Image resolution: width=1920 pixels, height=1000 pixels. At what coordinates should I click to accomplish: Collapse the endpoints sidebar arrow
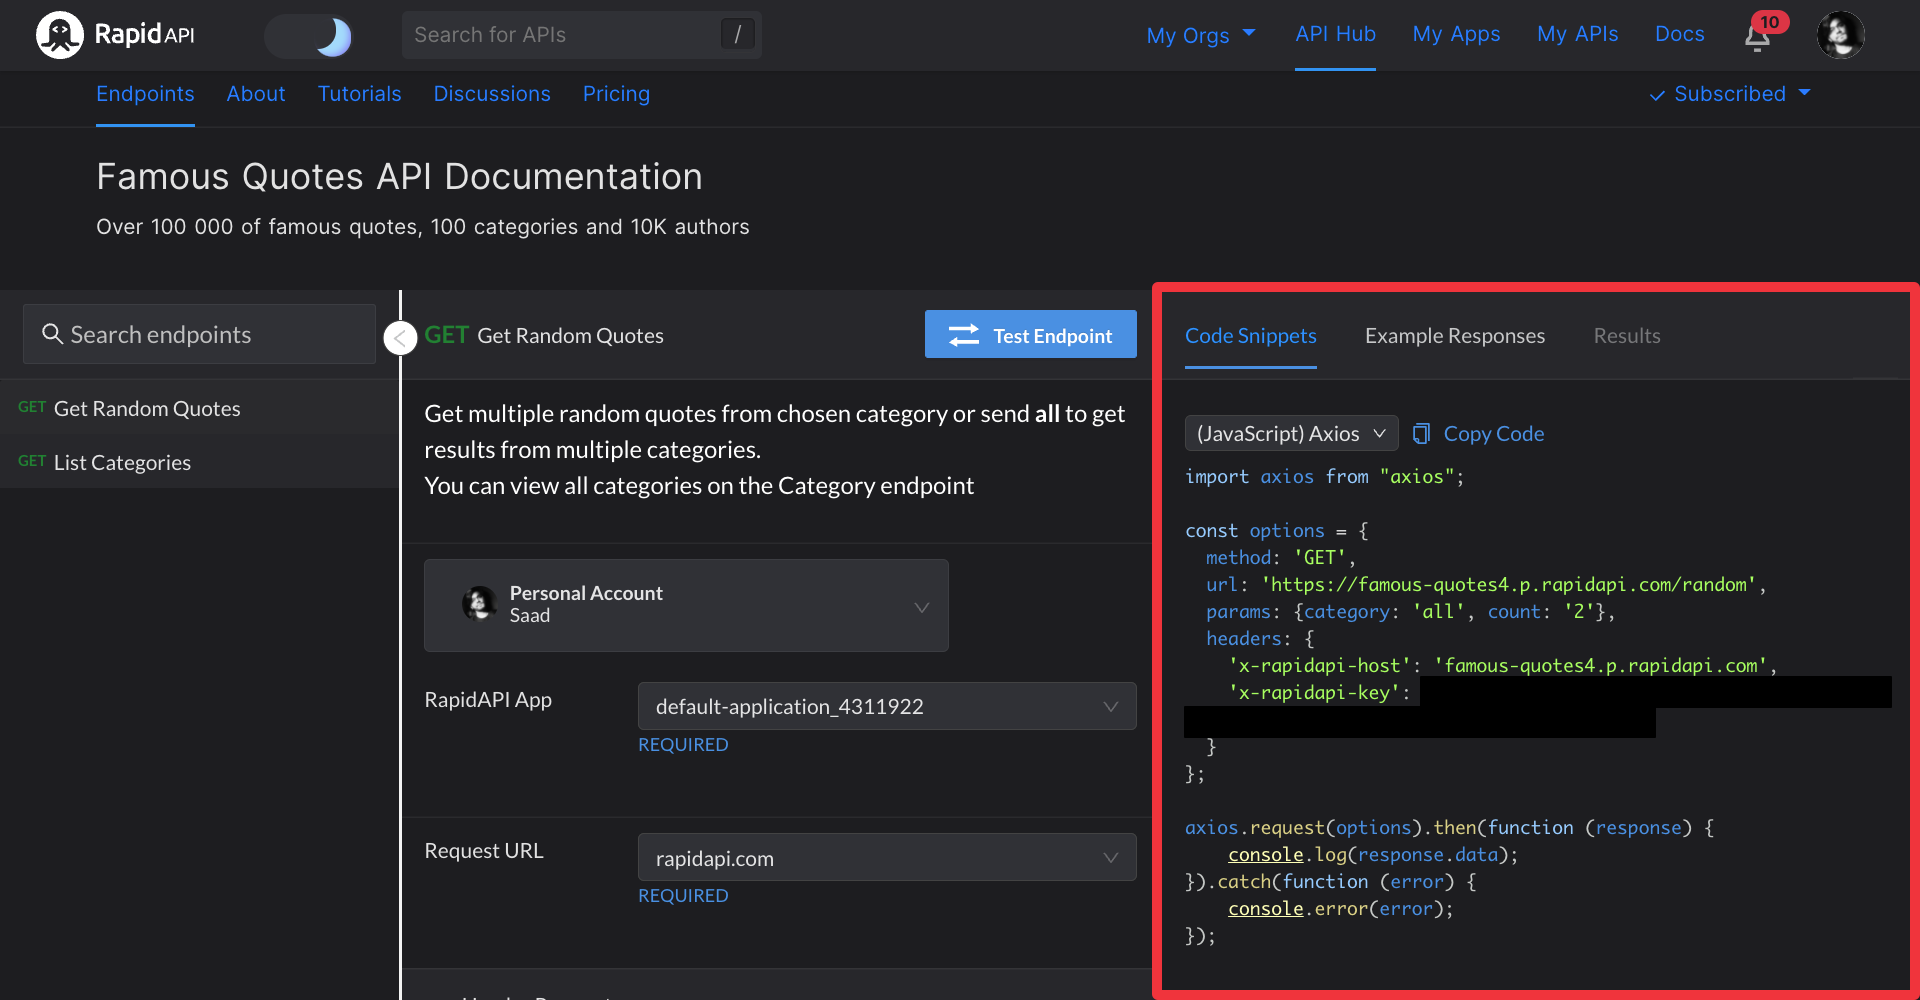pos(400,338)
